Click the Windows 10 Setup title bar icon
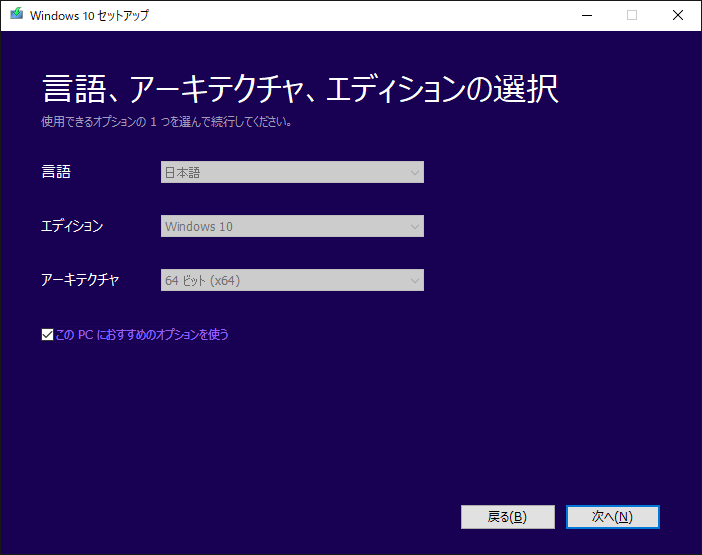 17,14
